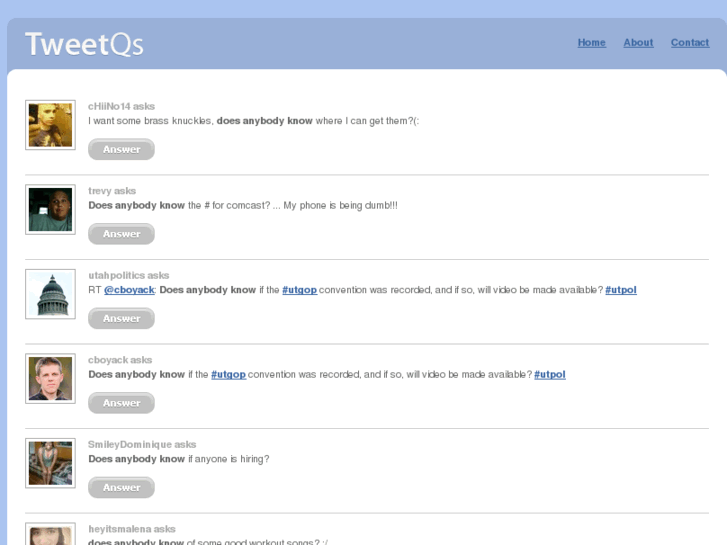
Task: Click the tweet about the # for comcast
Action: tap(243, 205)
